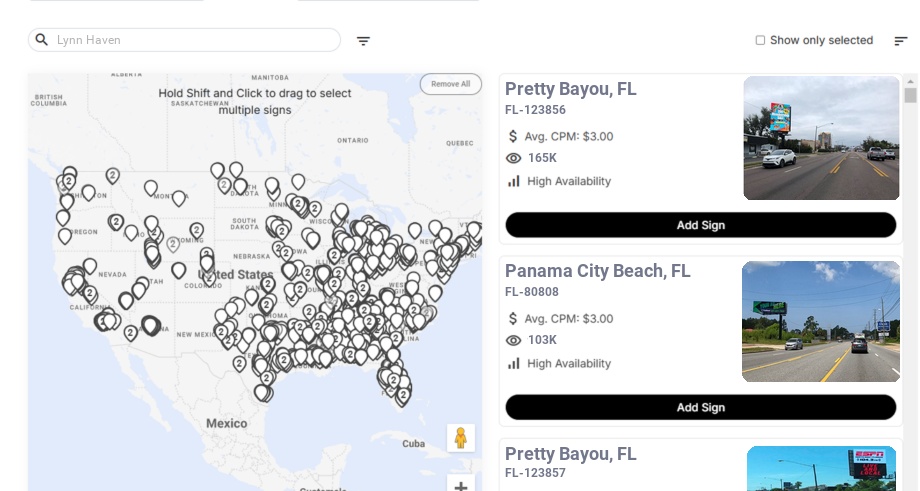Add the Panama City Beach FL-80808 sign
The image size is (920, 491).
pos(700,407)
